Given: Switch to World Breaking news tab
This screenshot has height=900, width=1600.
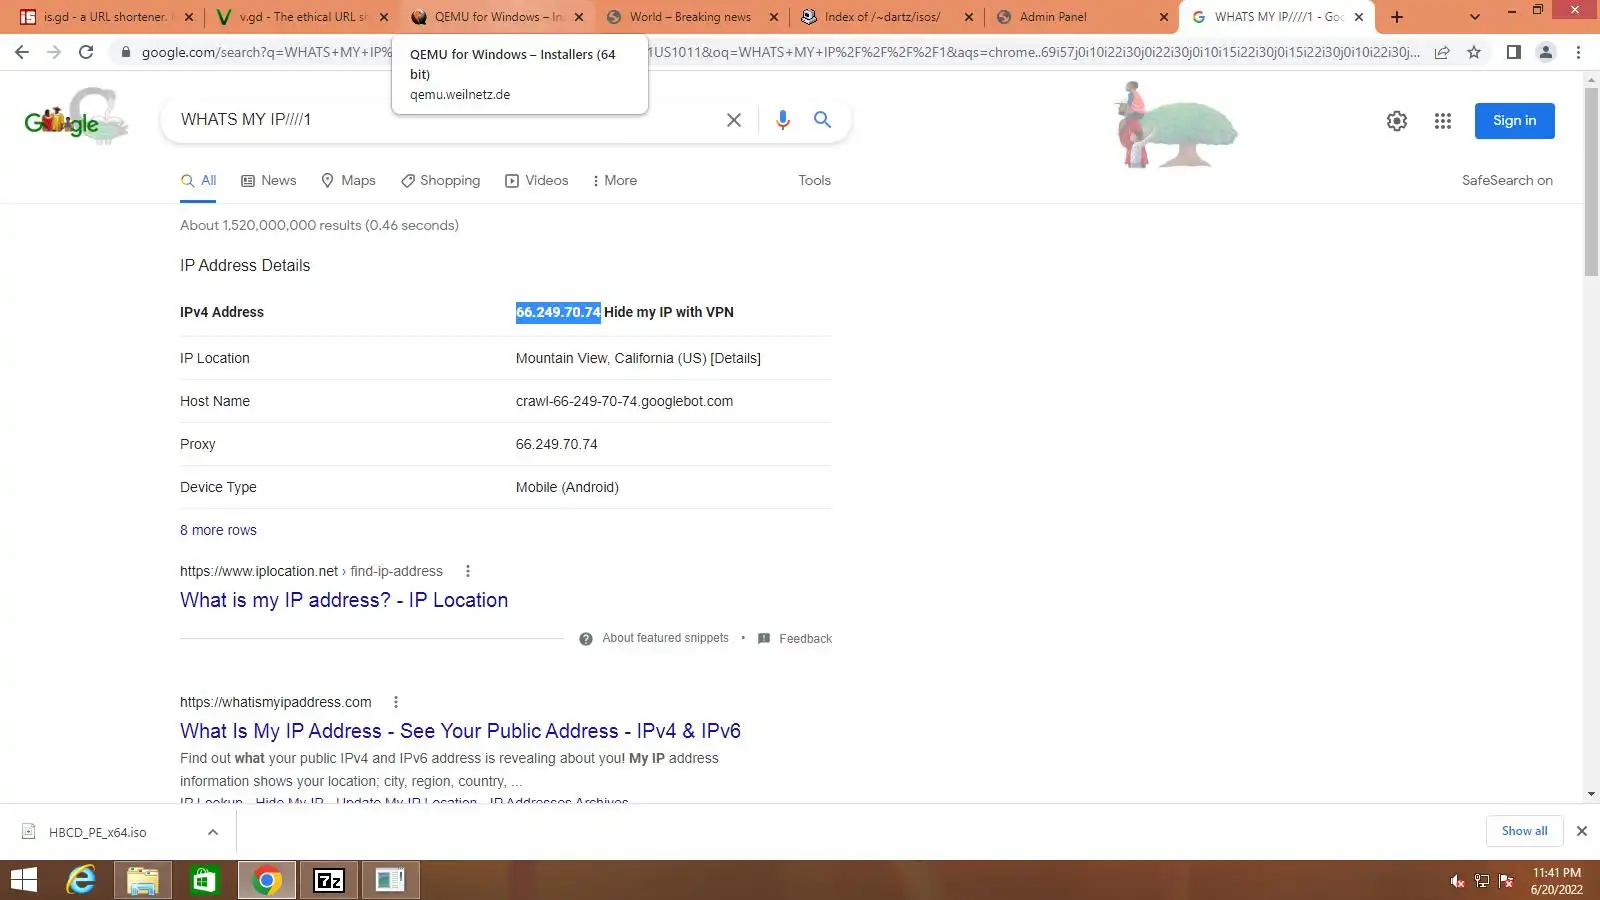Looking at the screenshot, I should (x=692, y=17).
